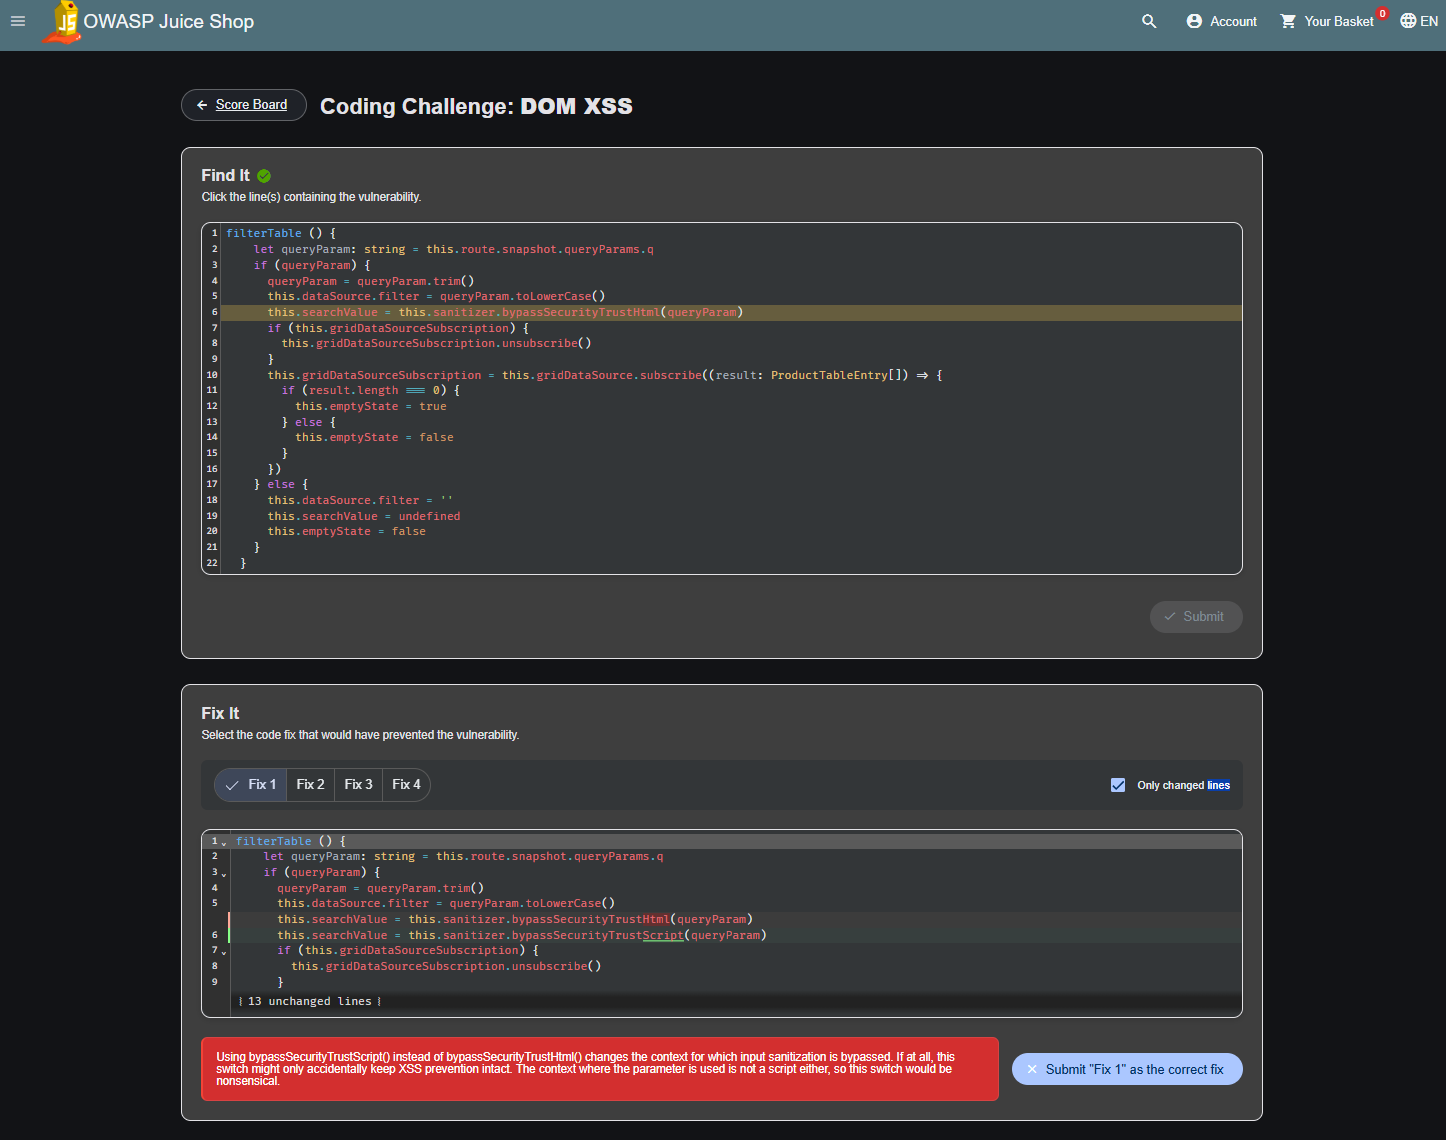The width and height of the screenshot is (1446, 1140).
Task: Open Your Basket
Action: (1328, 21)
